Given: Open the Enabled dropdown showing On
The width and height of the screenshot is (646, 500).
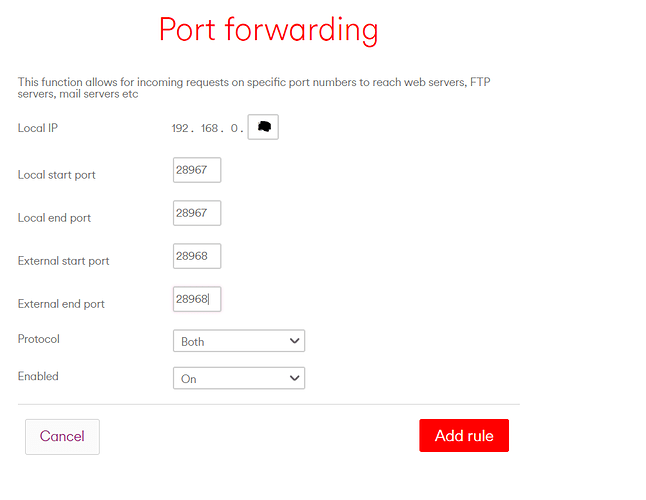Looking at the screenshot, I should pyautogui.click(x=239, y=378).
